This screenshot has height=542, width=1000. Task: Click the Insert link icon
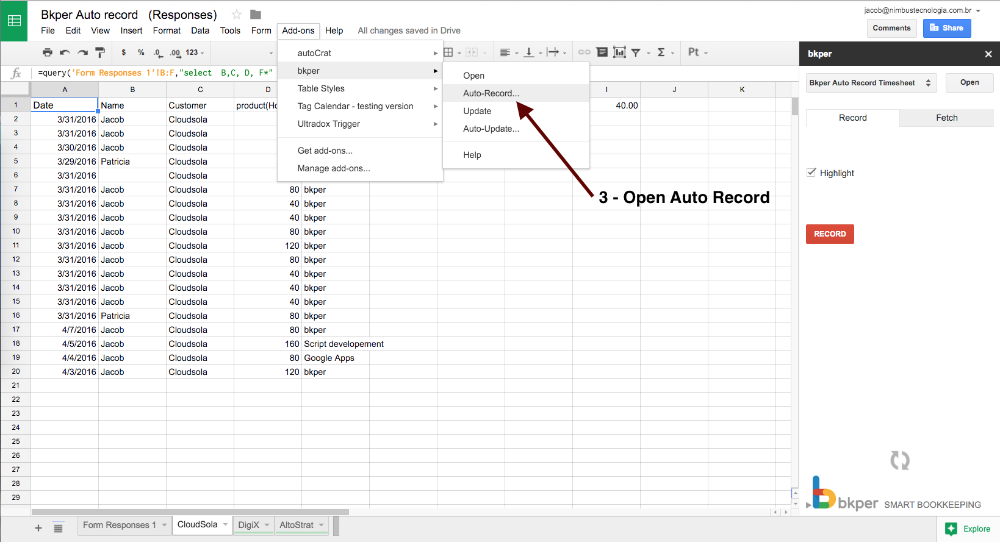(584, 52)
